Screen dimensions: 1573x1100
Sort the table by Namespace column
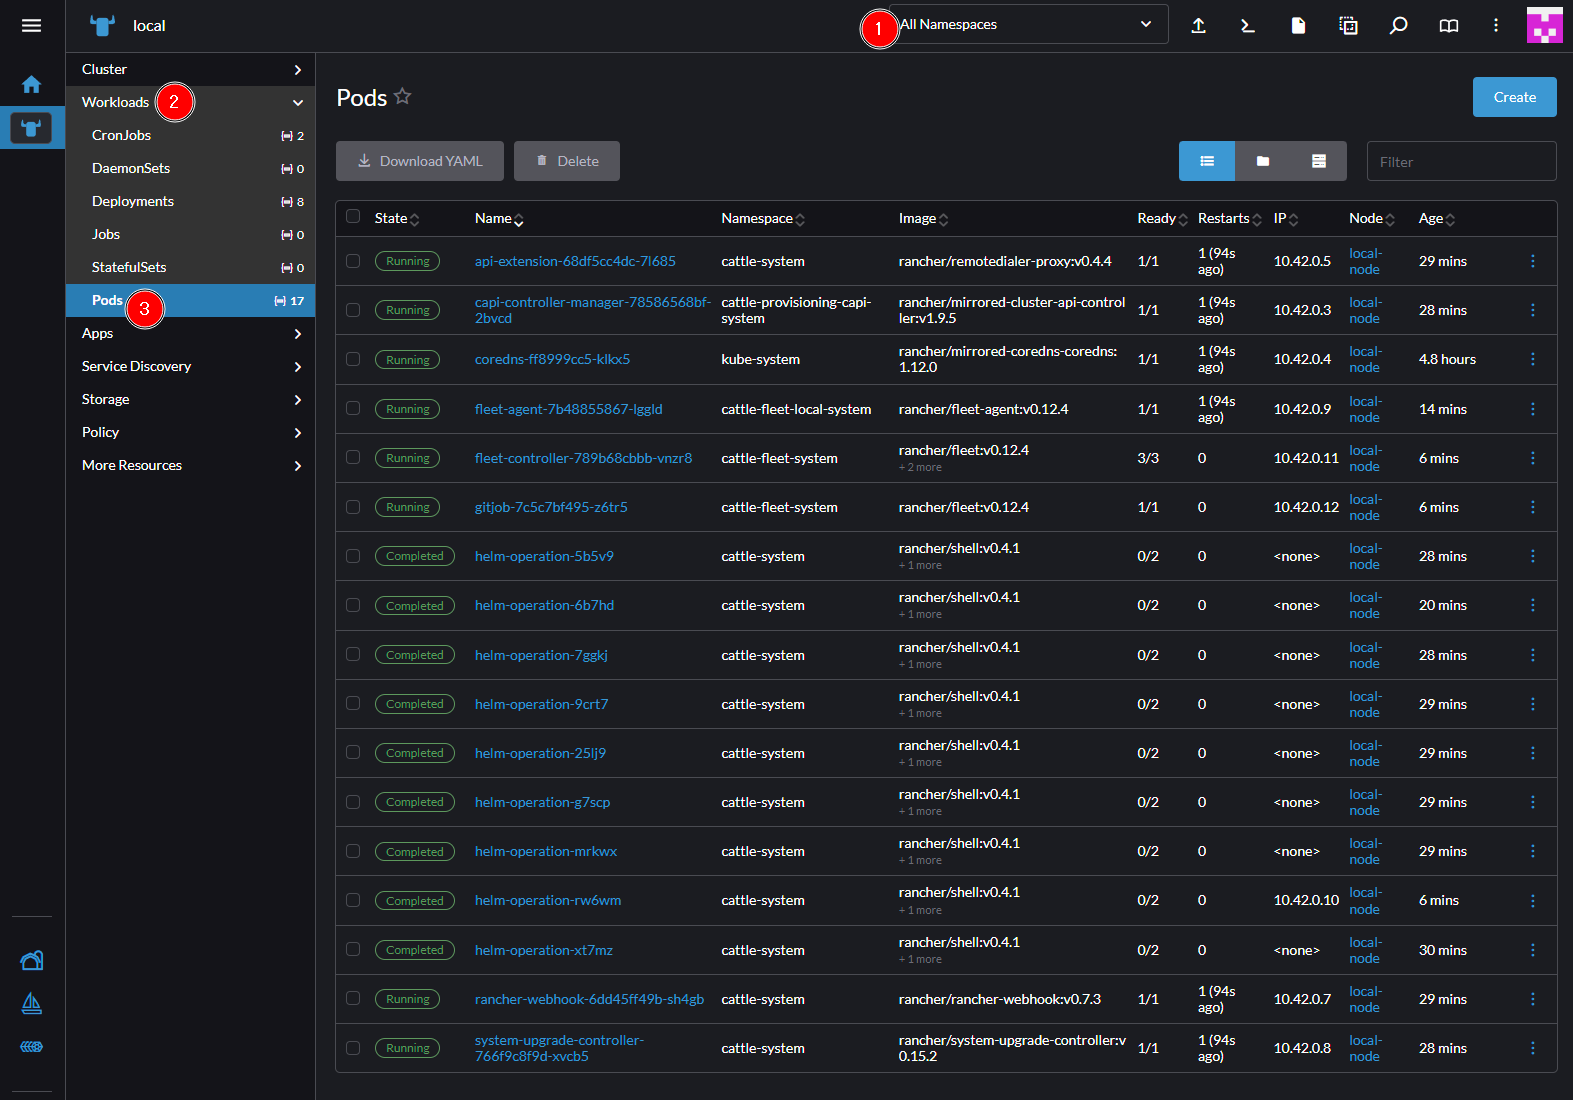coord(763,218)
